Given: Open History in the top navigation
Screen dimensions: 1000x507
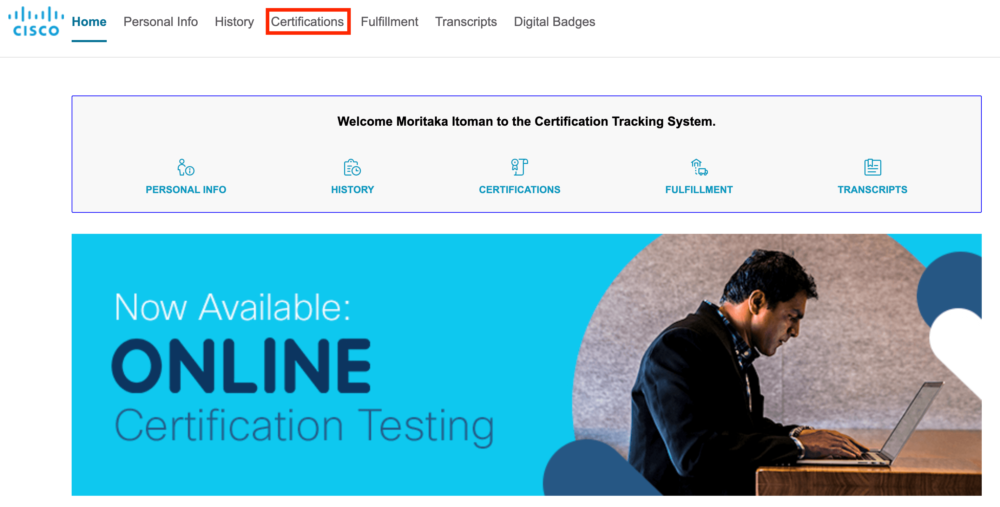Looking at the screenshot, I should pyautogui.click(x=234, y=22).
